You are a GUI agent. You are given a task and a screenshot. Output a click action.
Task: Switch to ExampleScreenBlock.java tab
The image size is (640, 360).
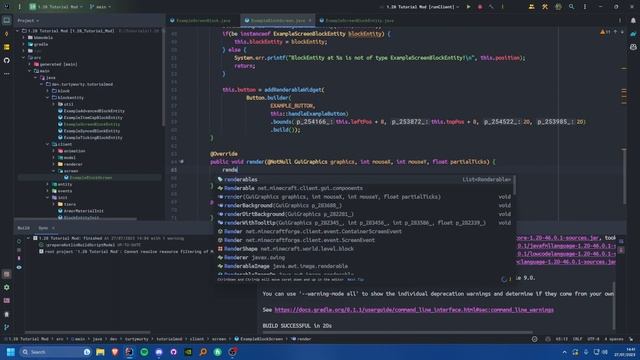(200, 20)
